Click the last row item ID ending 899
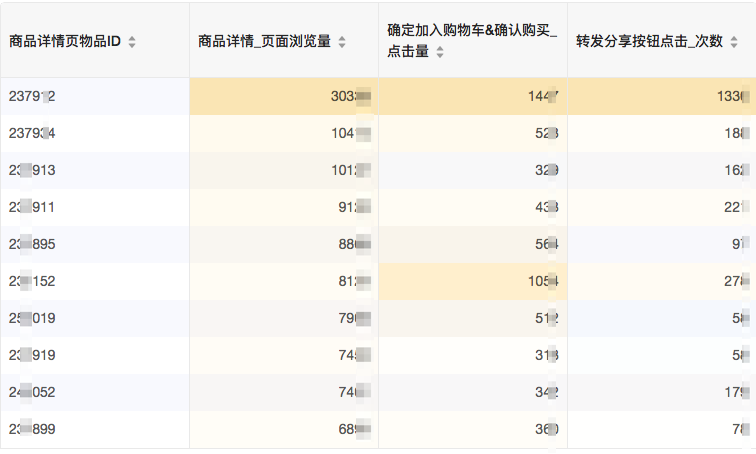756x454 pixels. click(x=32, y=430)
